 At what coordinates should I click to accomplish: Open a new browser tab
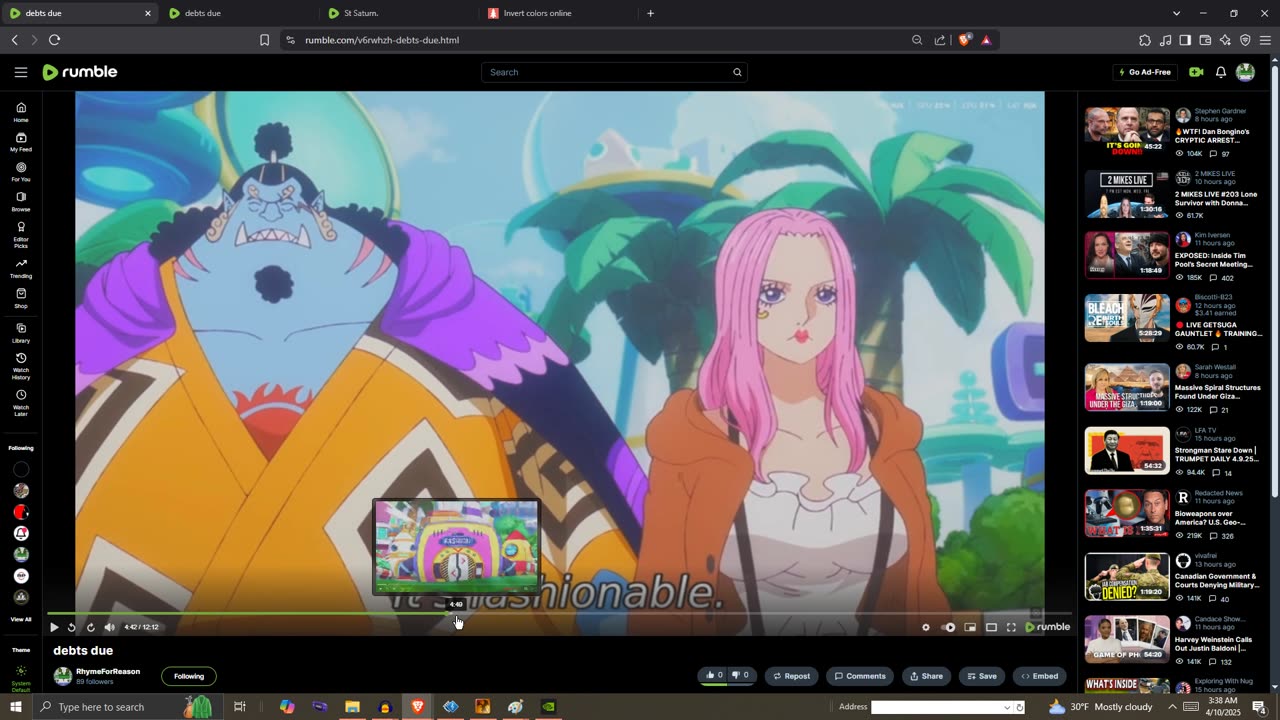pyautogui.click(x=650, y=13)
